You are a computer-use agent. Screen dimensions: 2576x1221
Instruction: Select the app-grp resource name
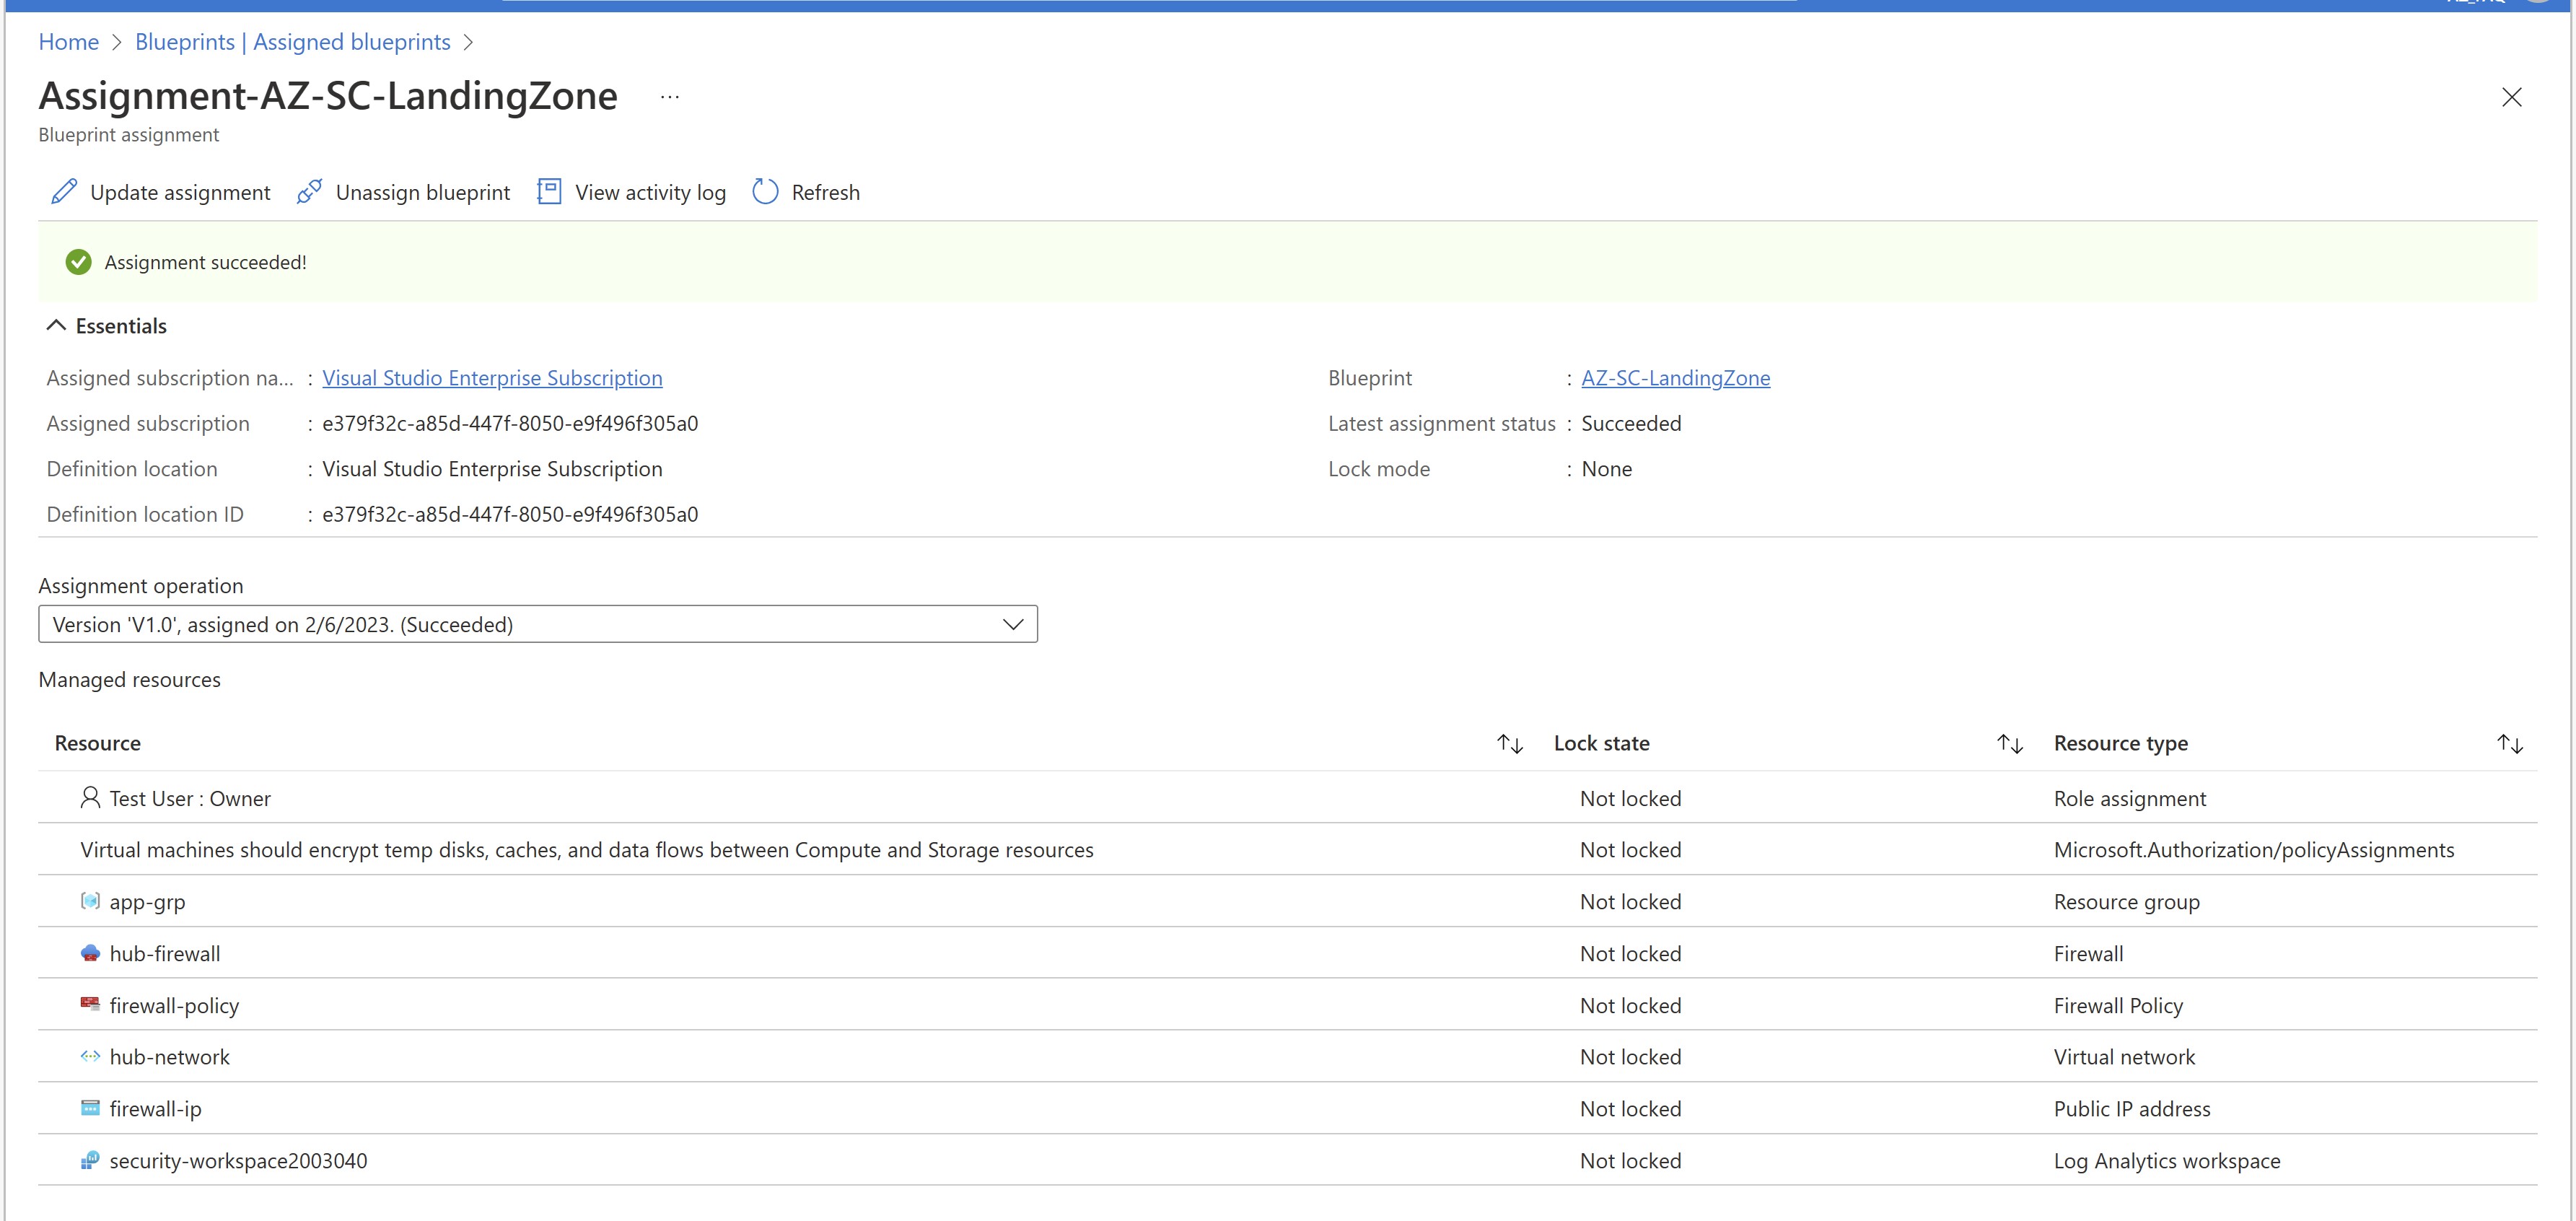tap(147, 902)
